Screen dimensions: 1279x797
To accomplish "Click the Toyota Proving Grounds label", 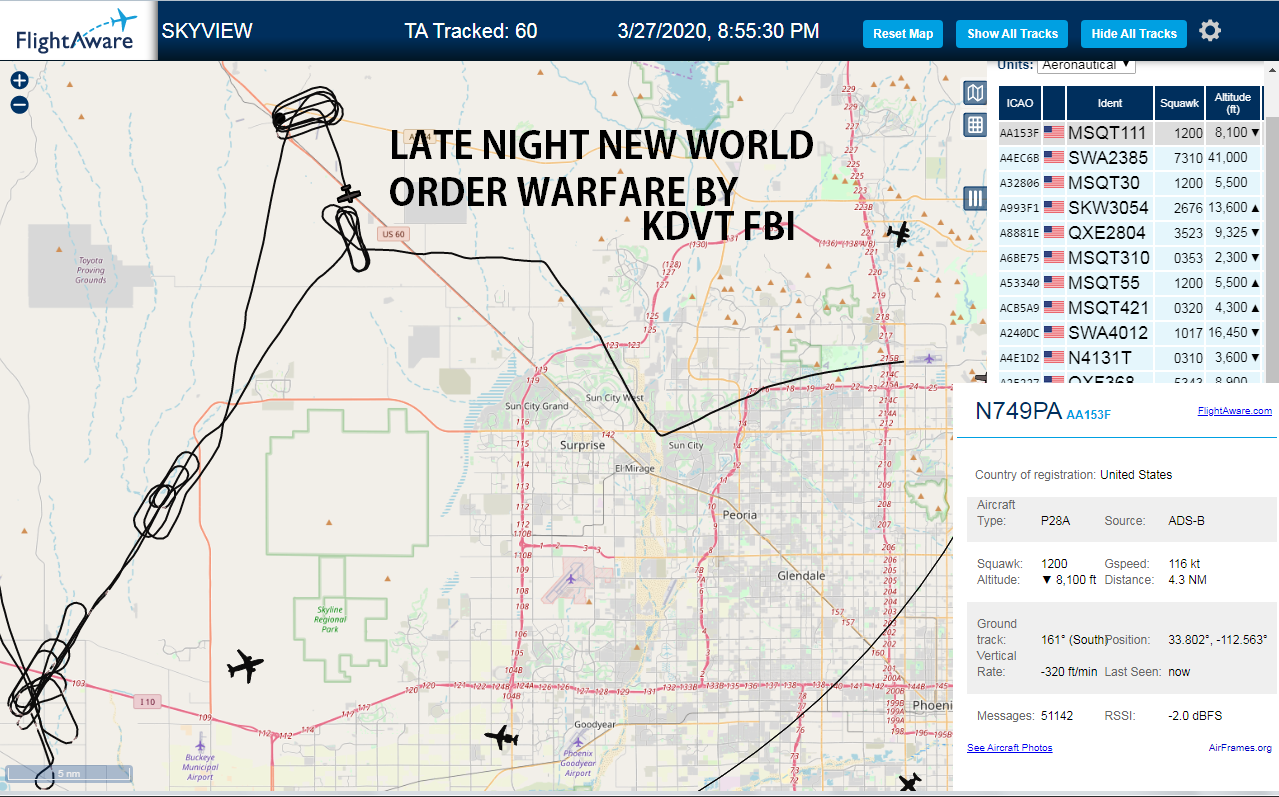I will click(x=90, y=270).
